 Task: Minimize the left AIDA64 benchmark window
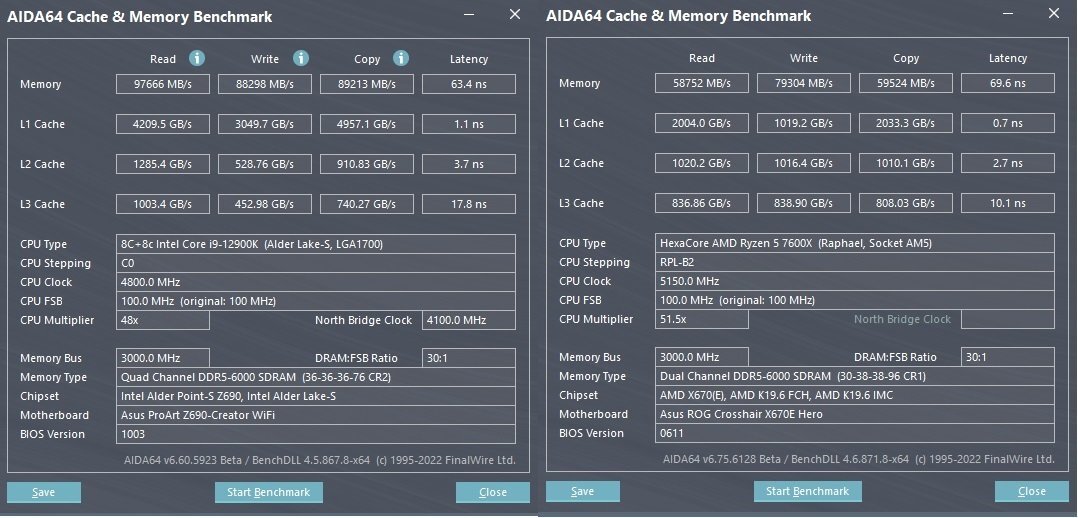(x=470, y=14)
